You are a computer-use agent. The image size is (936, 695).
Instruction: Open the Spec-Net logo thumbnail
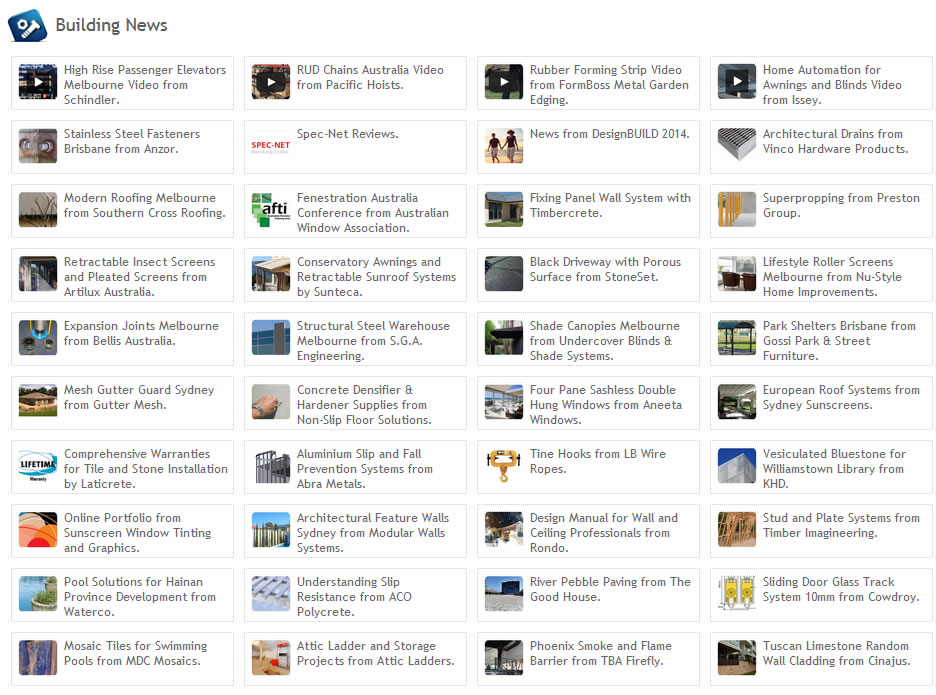pos(271,145)
